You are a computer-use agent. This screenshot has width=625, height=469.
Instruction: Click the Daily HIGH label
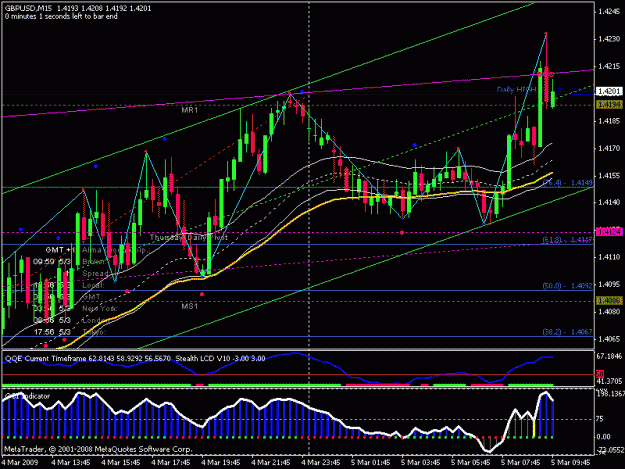tap(516, 89)
